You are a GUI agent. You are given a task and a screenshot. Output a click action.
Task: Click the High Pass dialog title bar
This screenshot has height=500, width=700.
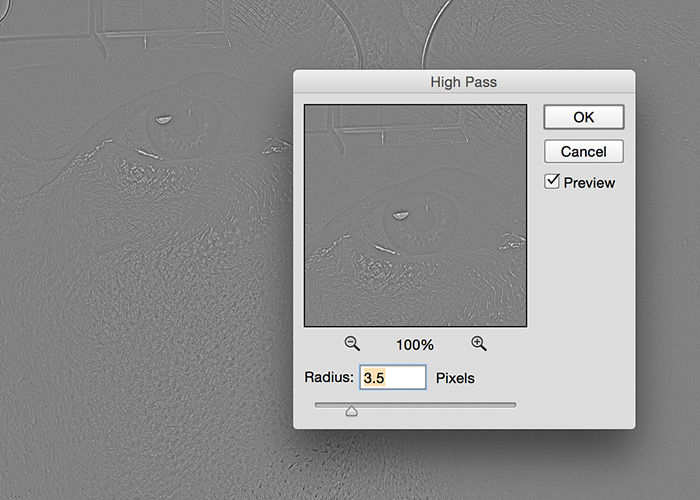463,82
